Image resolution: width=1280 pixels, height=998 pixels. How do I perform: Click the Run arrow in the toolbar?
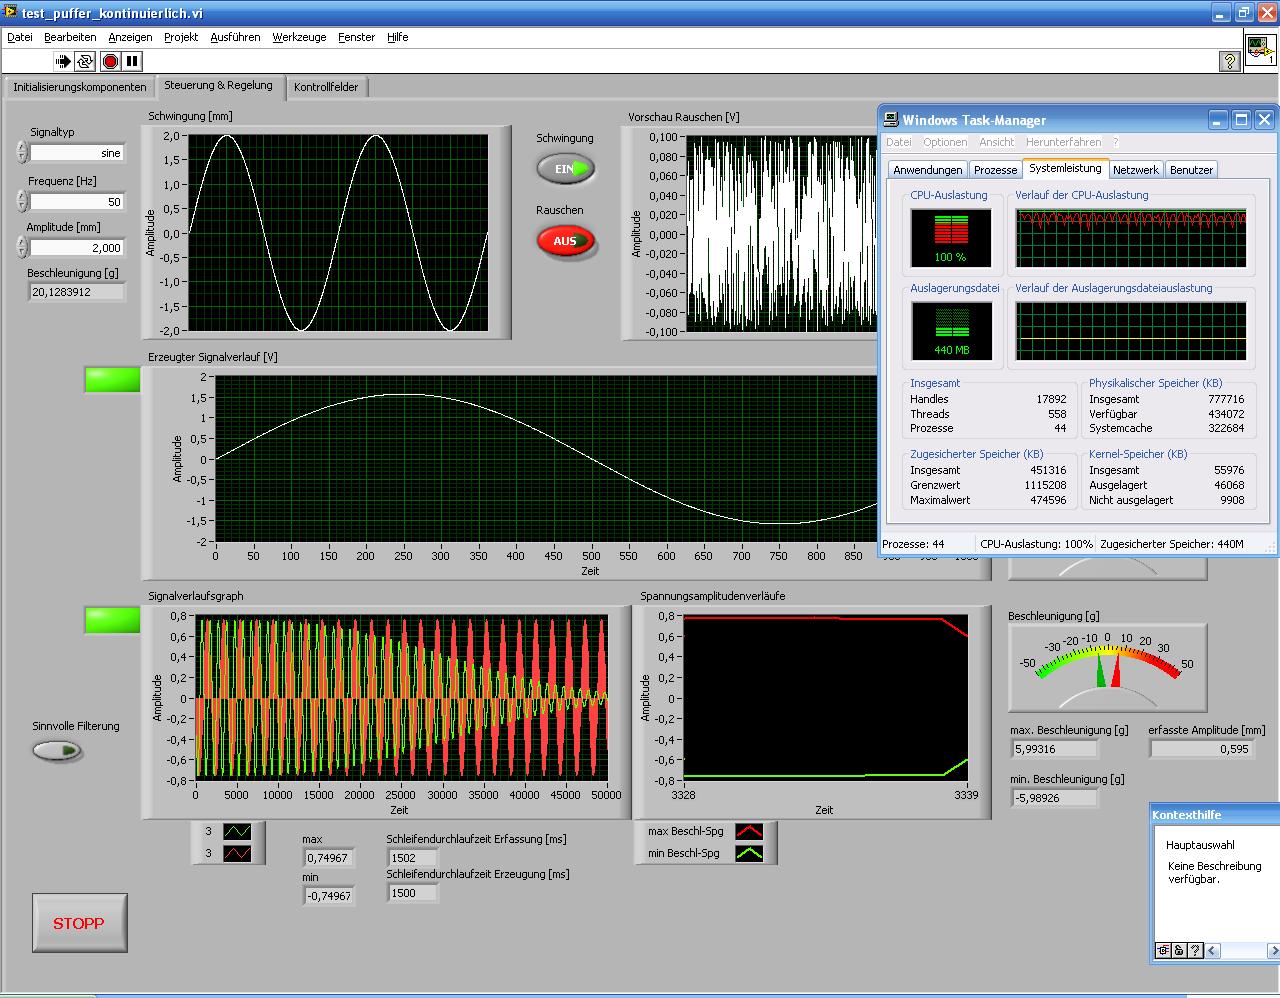(x=63, y=61)
